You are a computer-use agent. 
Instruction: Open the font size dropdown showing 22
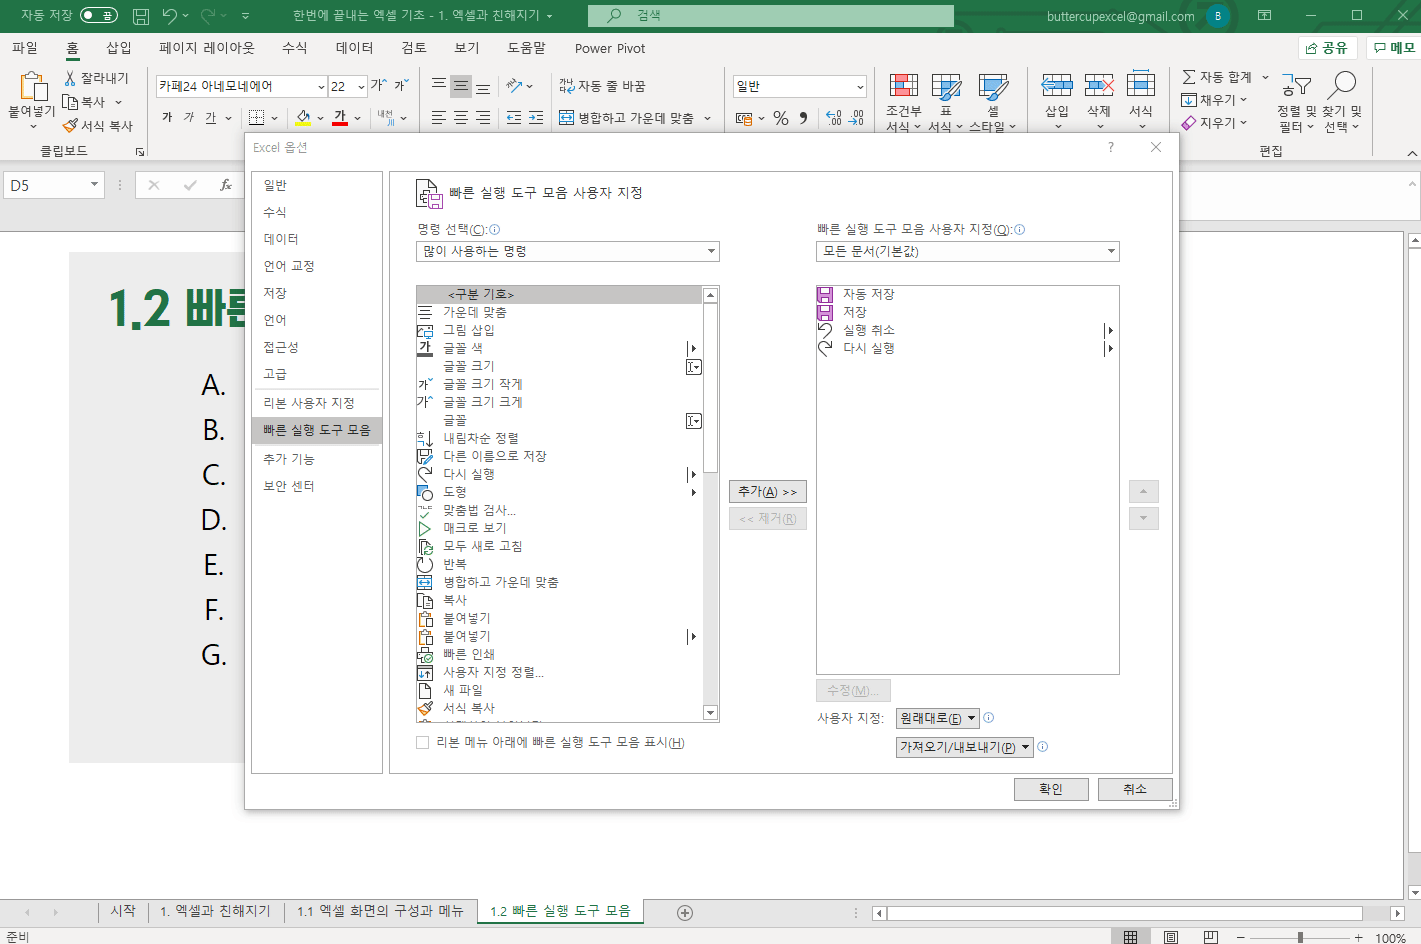coord(361,87)
